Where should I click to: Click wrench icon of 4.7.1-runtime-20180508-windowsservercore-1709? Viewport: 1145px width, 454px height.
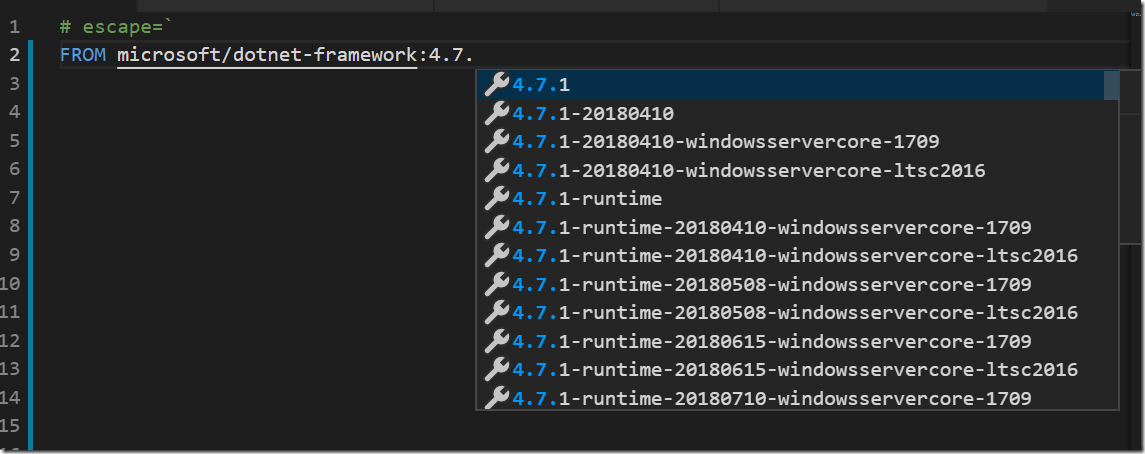(497, 284)
